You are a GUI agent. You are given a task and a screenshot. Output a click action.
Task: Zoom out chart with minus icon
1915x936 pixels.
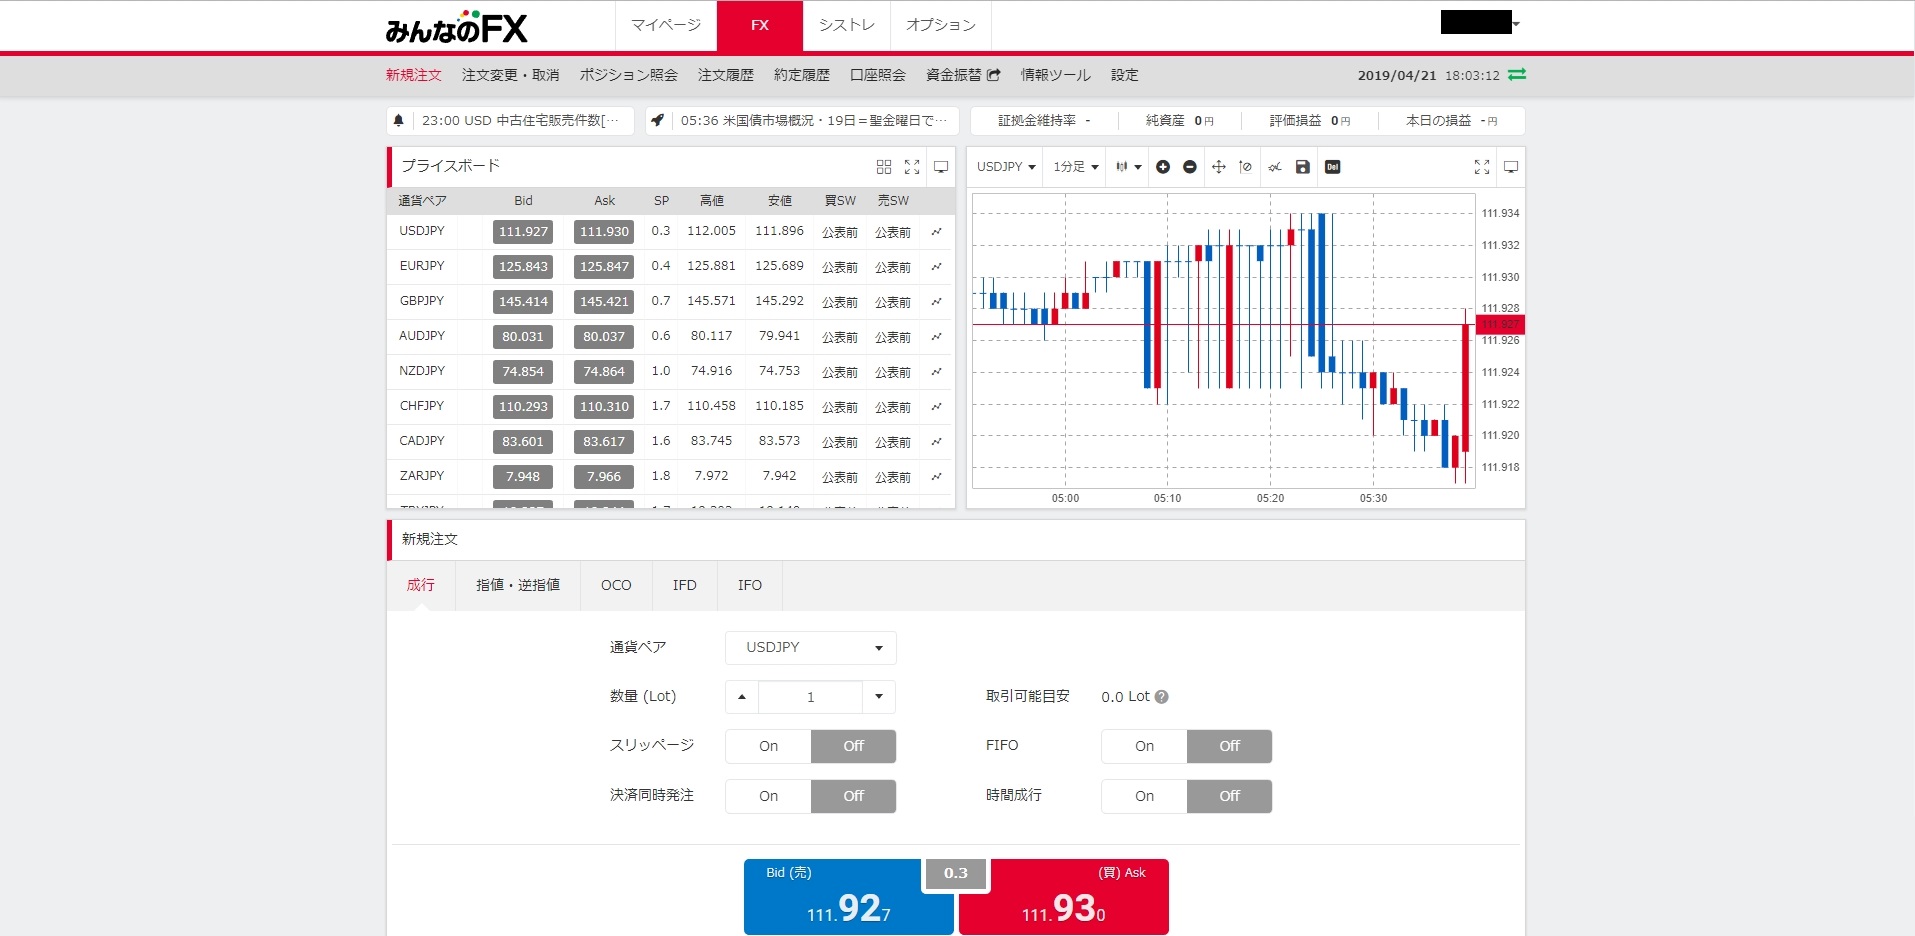1189,167
